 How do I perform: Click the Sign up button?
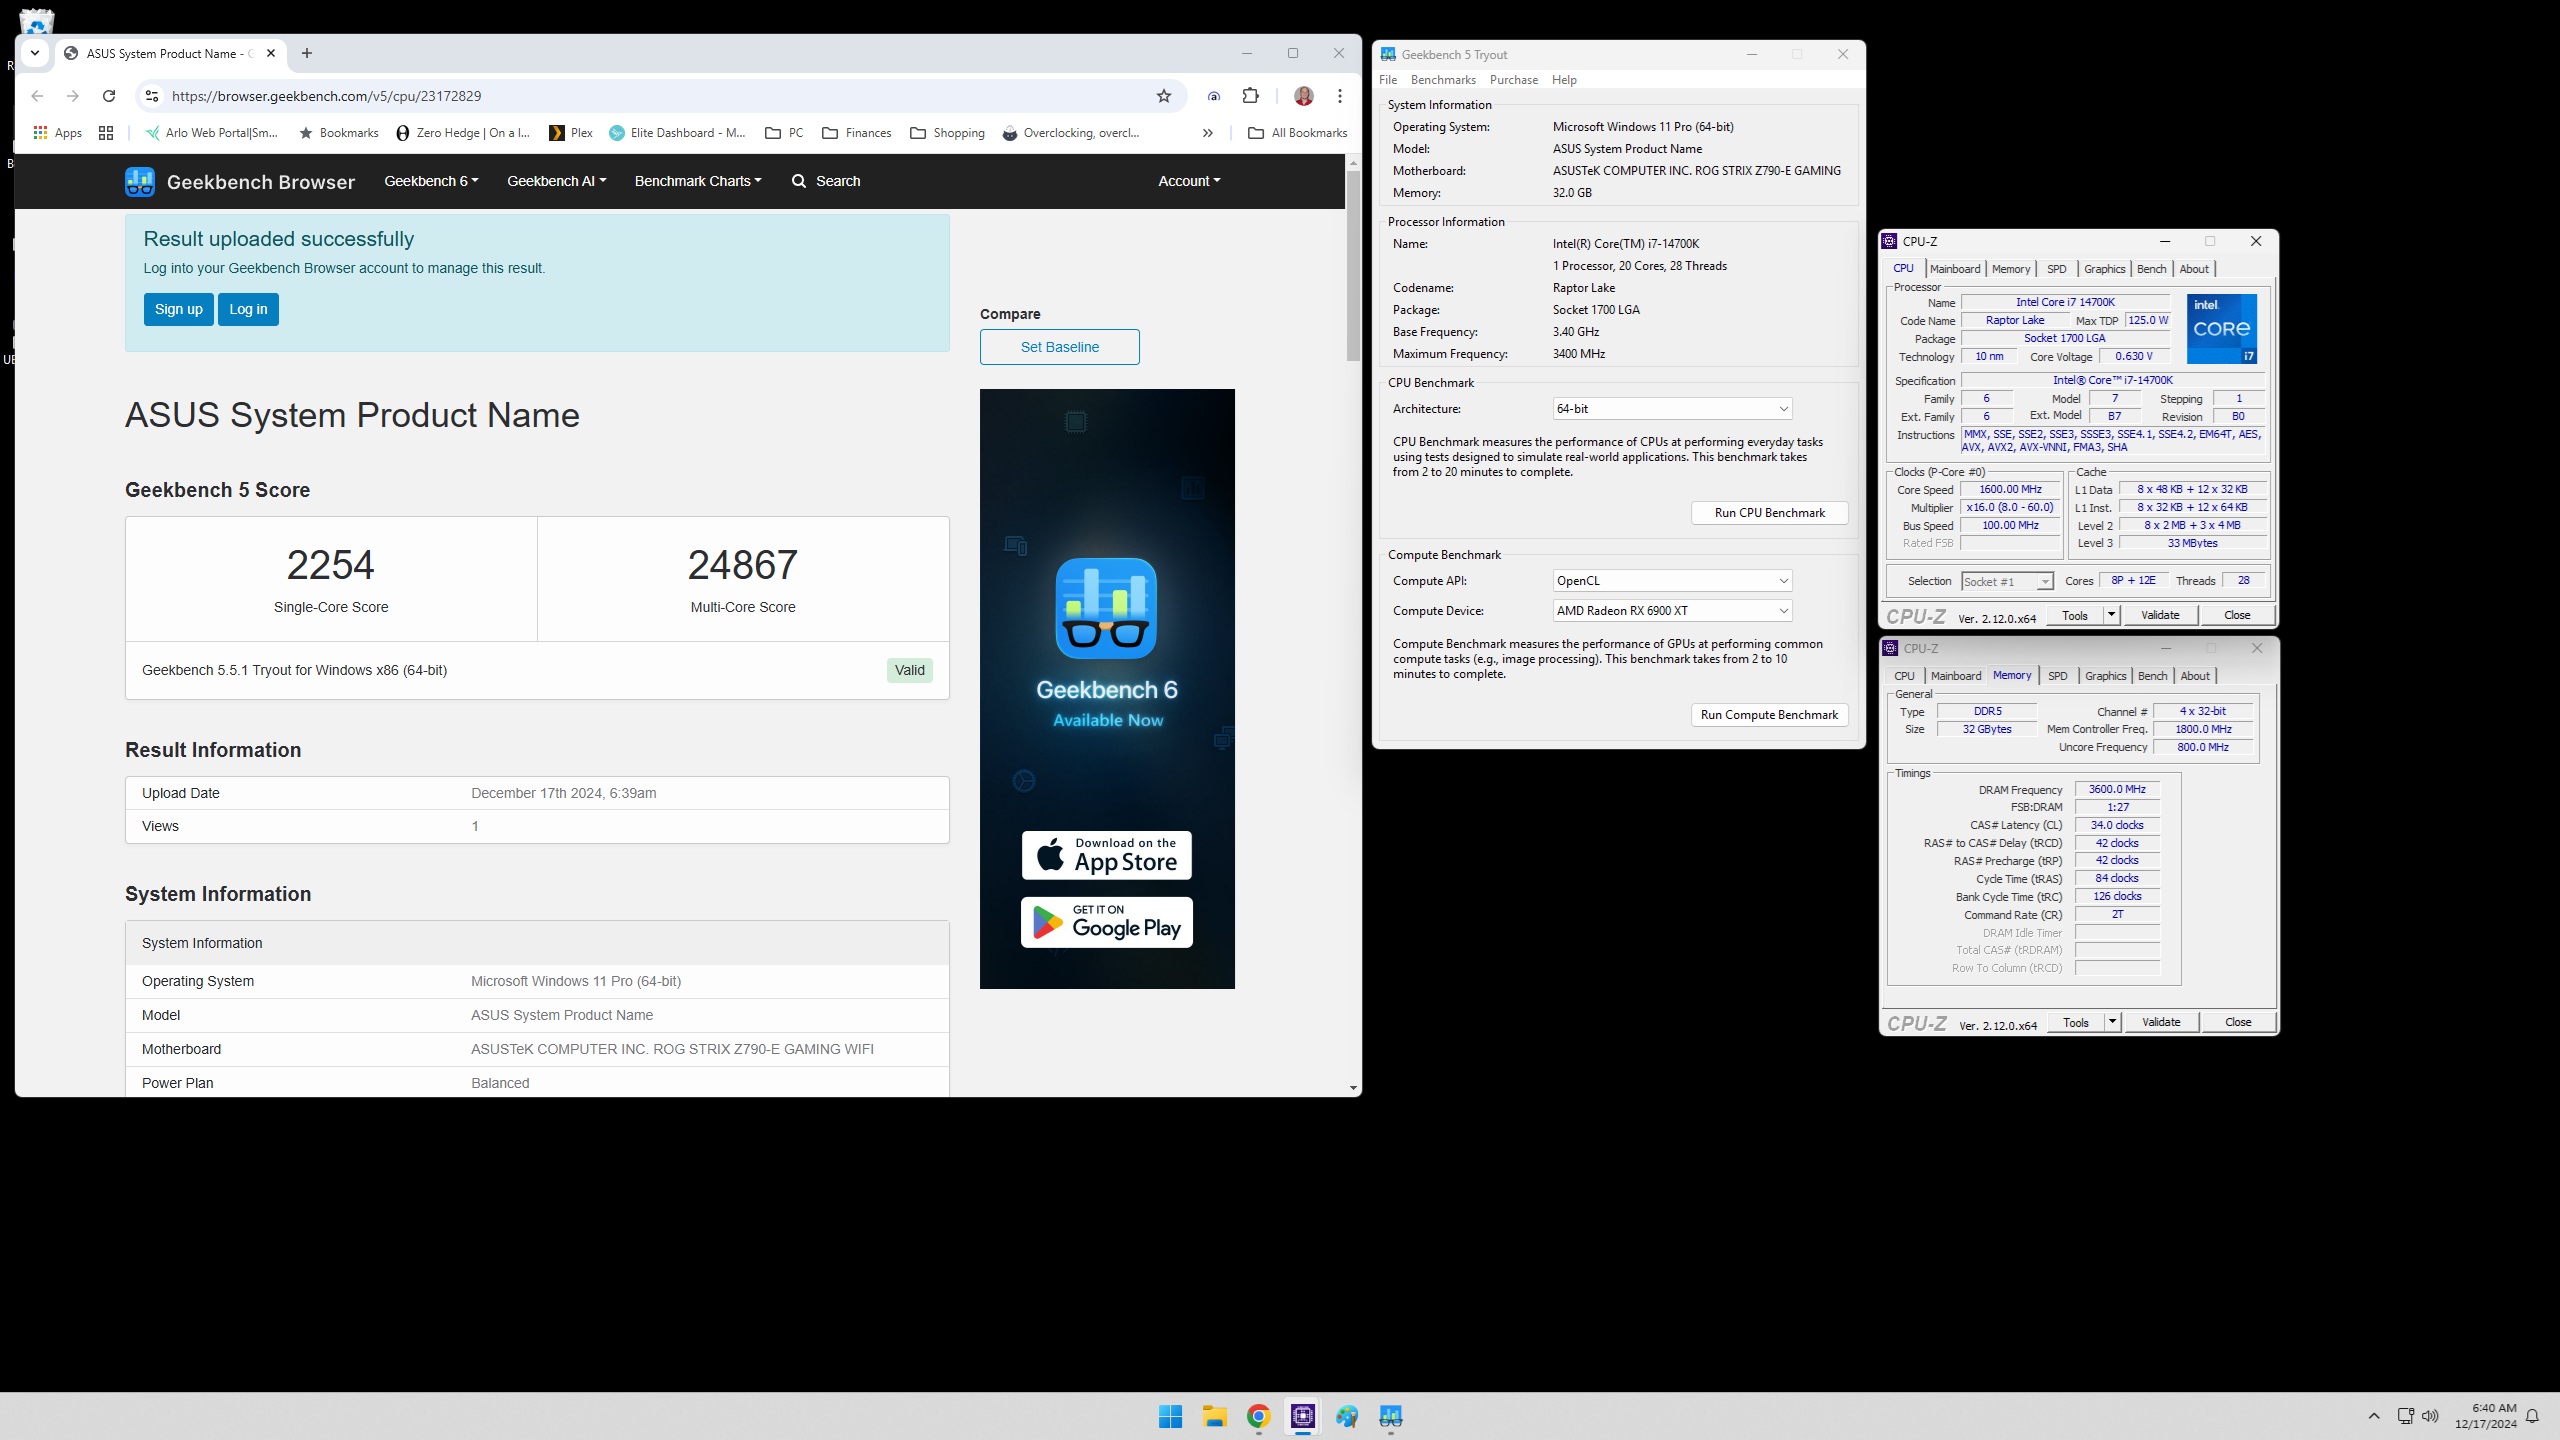pos(179,309)
